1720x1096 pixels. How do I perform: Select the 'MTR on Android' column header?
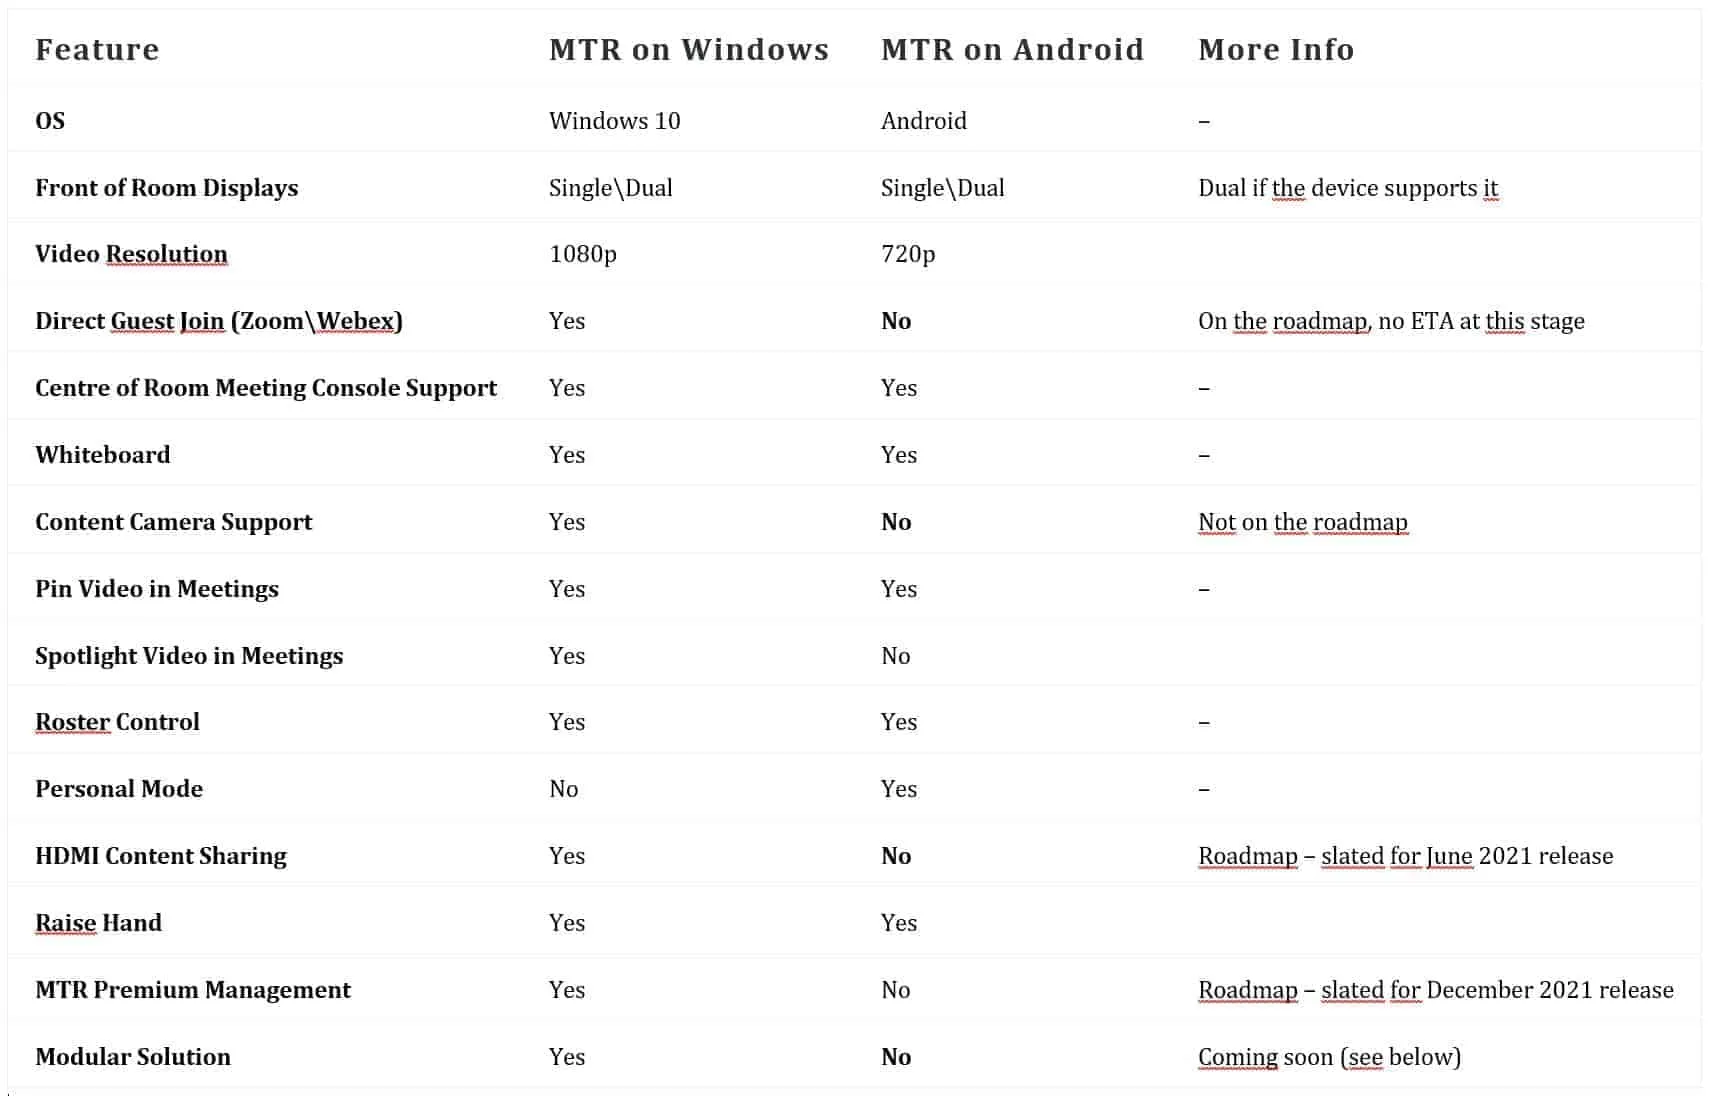pyautogui.click(x=1012, y=49)
